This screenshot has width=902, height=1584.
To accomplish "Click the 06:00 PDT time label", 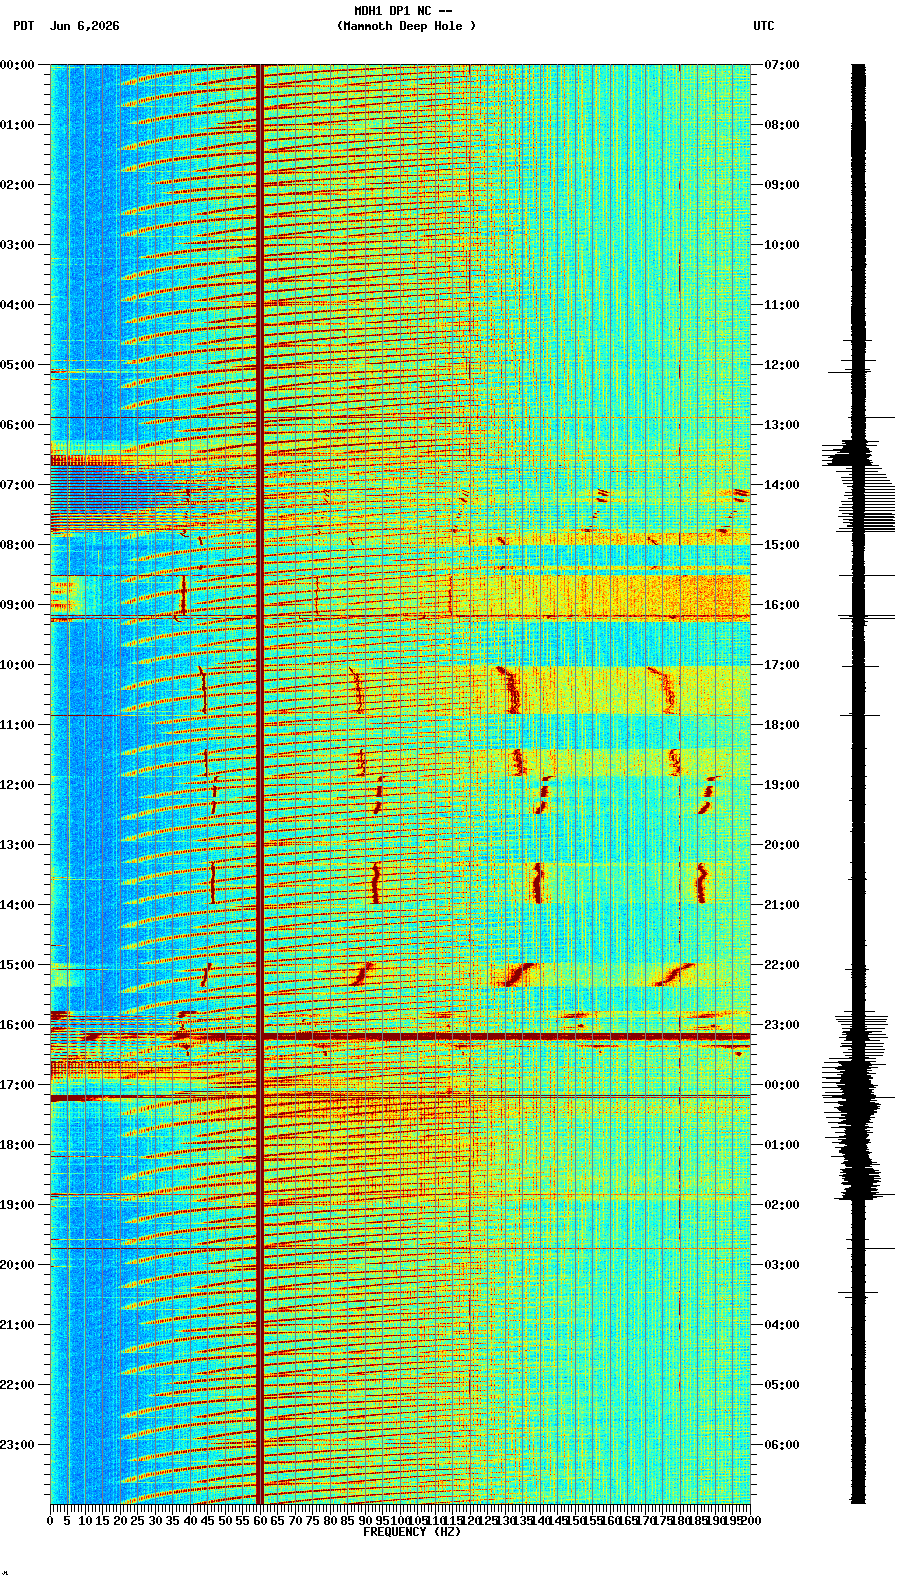I will (x=17, y=425).
